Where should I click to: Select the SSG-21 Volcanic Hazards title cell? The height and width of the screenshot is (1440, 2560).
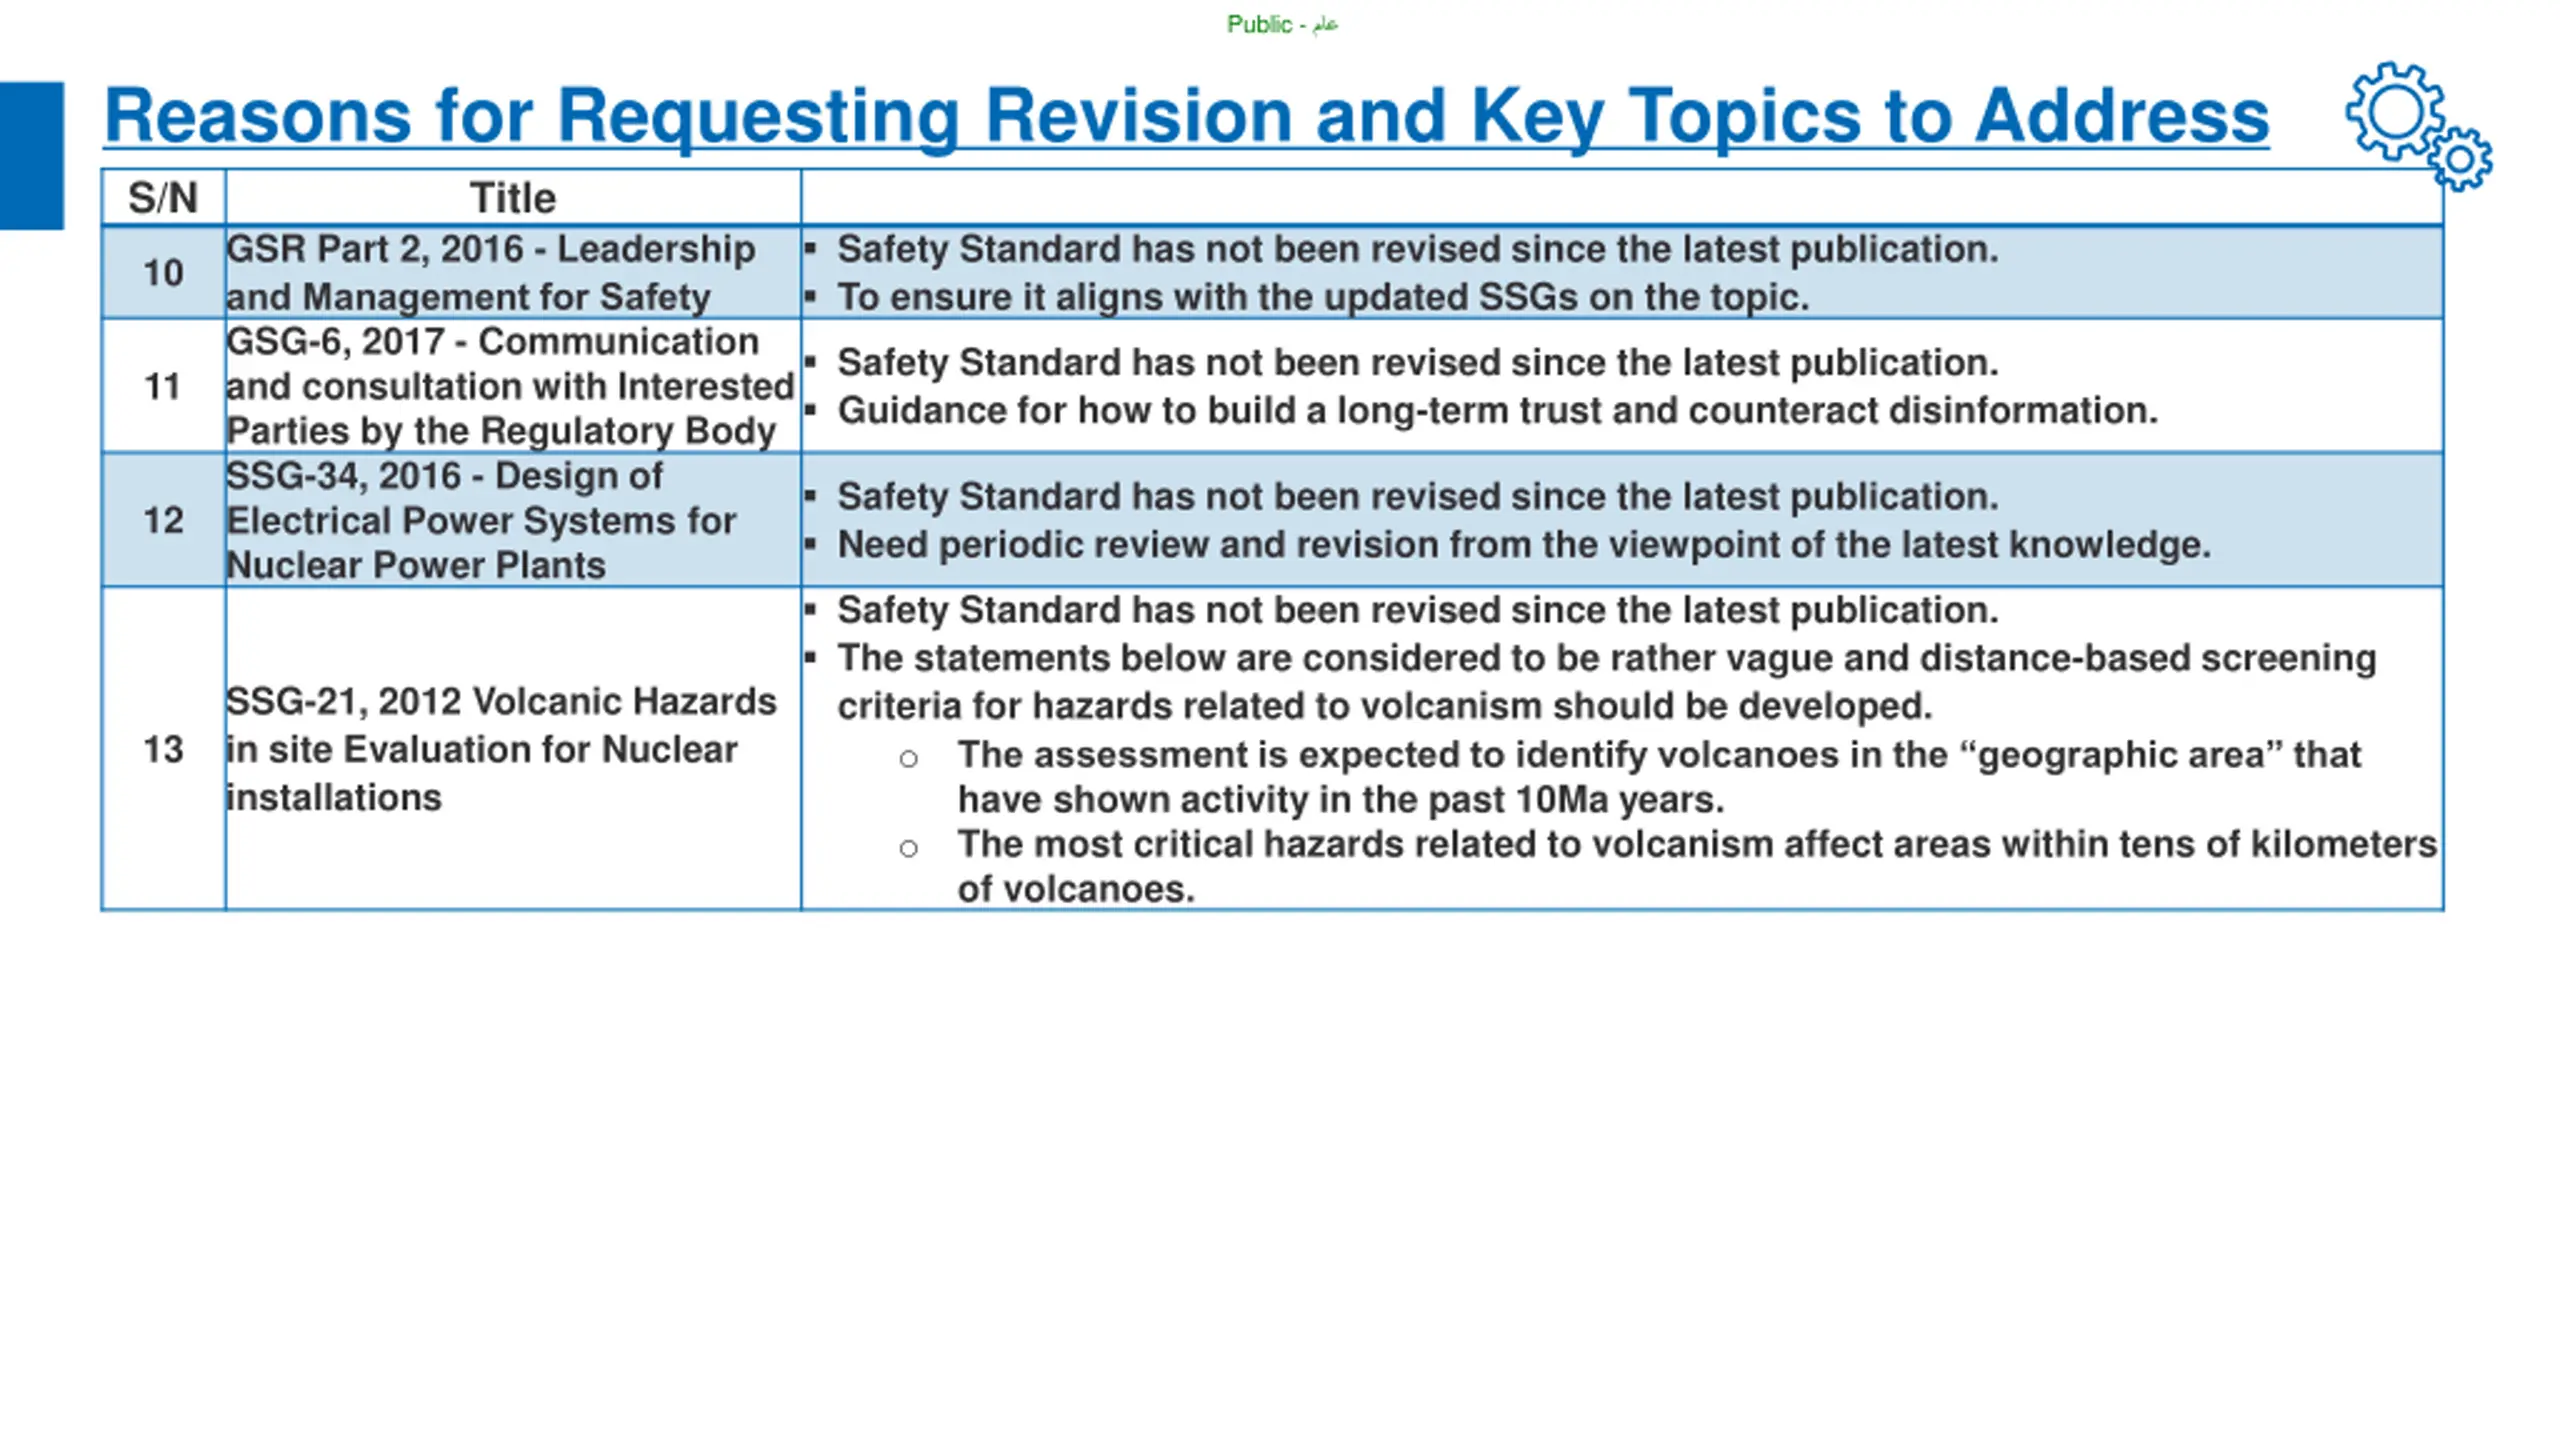tap(513, 749)
